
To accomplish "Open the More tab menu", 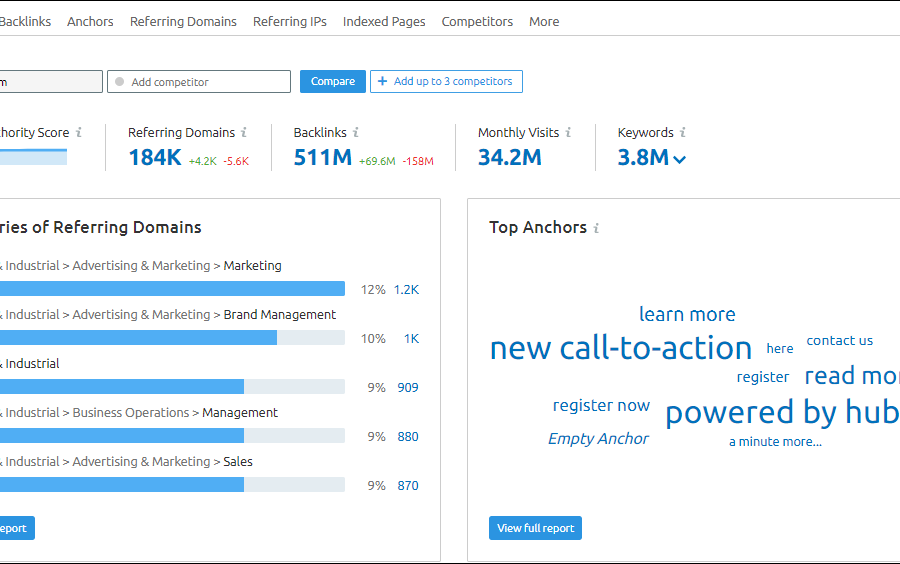I will (x=544, y=21).
